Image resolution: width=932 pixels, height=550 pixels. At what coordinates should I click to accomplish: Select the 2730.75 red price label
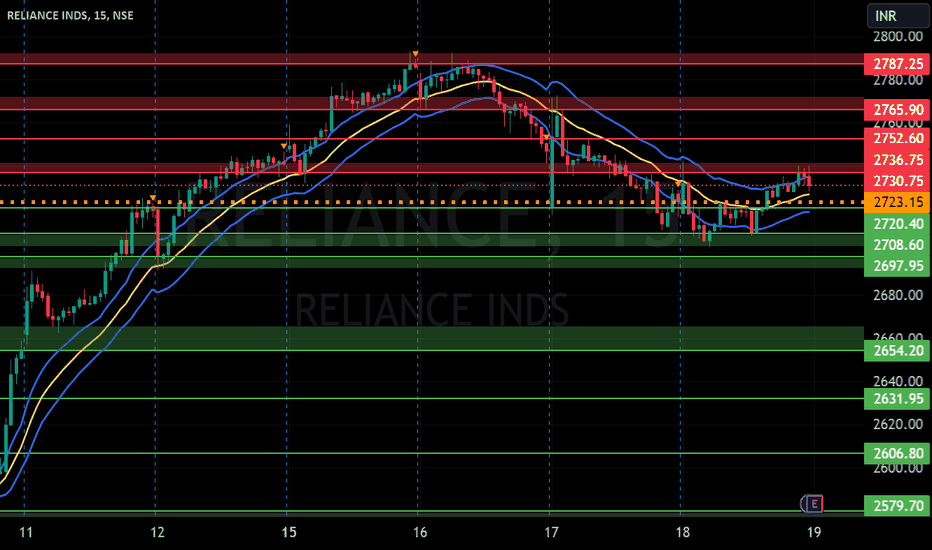pos(897,181)
